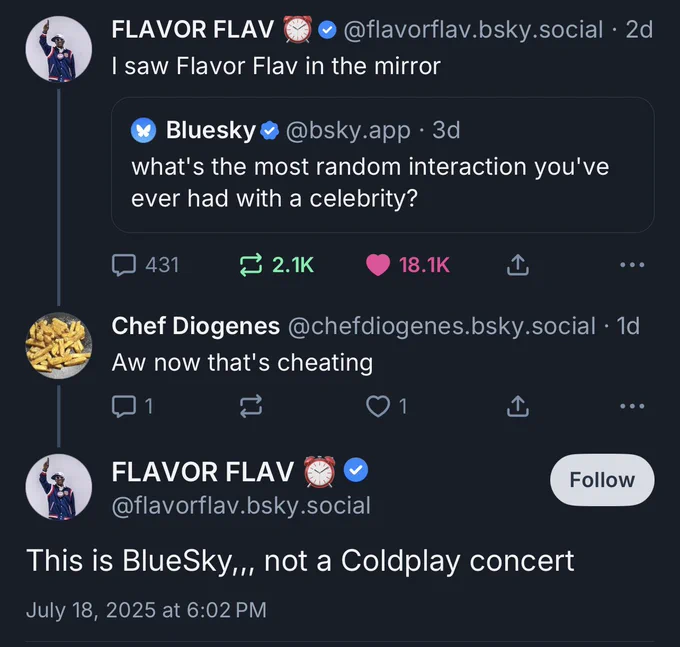Viewport: 680px width, 647px height.
Task: Click the July 18, 2025 timestamp
Action: (146, 609)
